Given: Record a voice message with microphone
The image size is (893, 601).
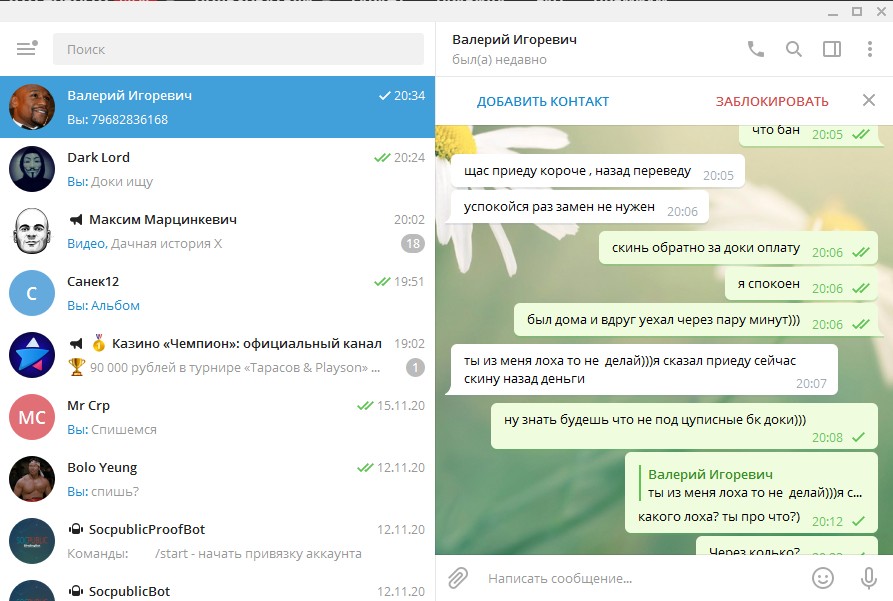Looking at the screenshot, I should coord(869,578).
